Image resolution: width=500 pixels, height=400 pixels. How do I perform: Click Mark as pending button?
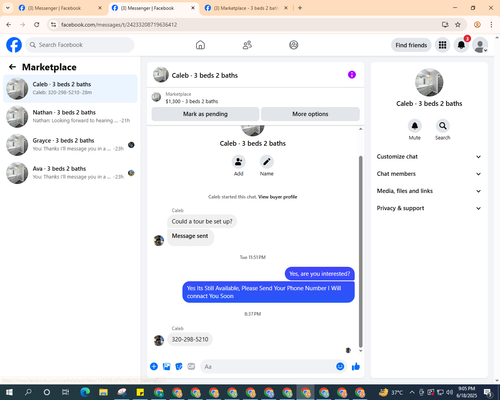(x=205, y=114)
